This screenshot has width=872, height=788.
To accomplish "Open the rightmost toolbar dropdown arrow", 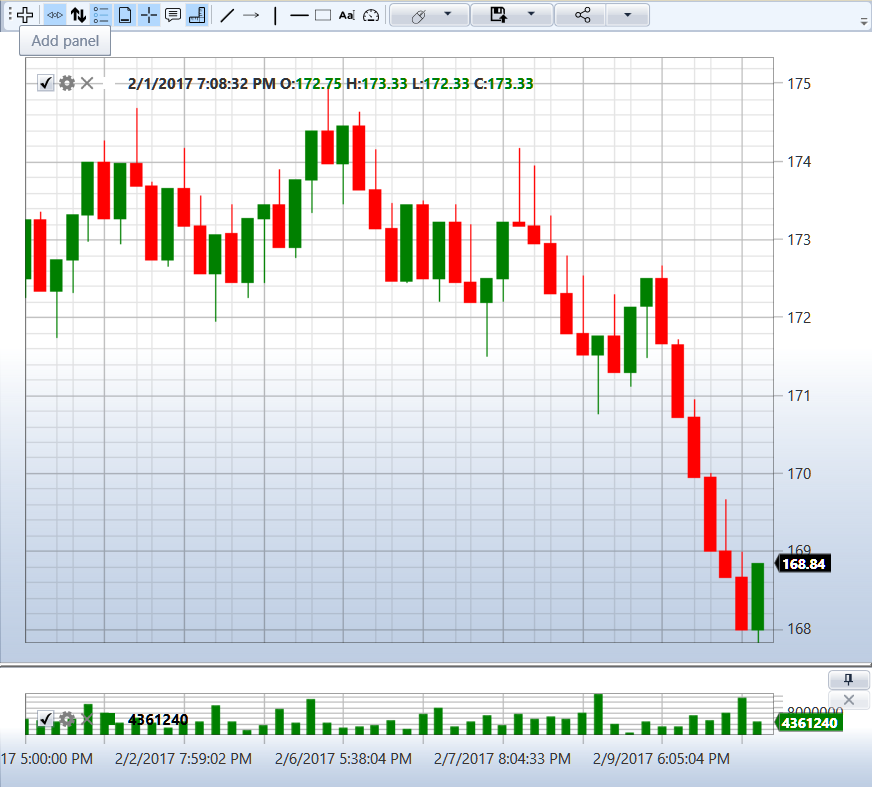I will (x=627, y=14).
